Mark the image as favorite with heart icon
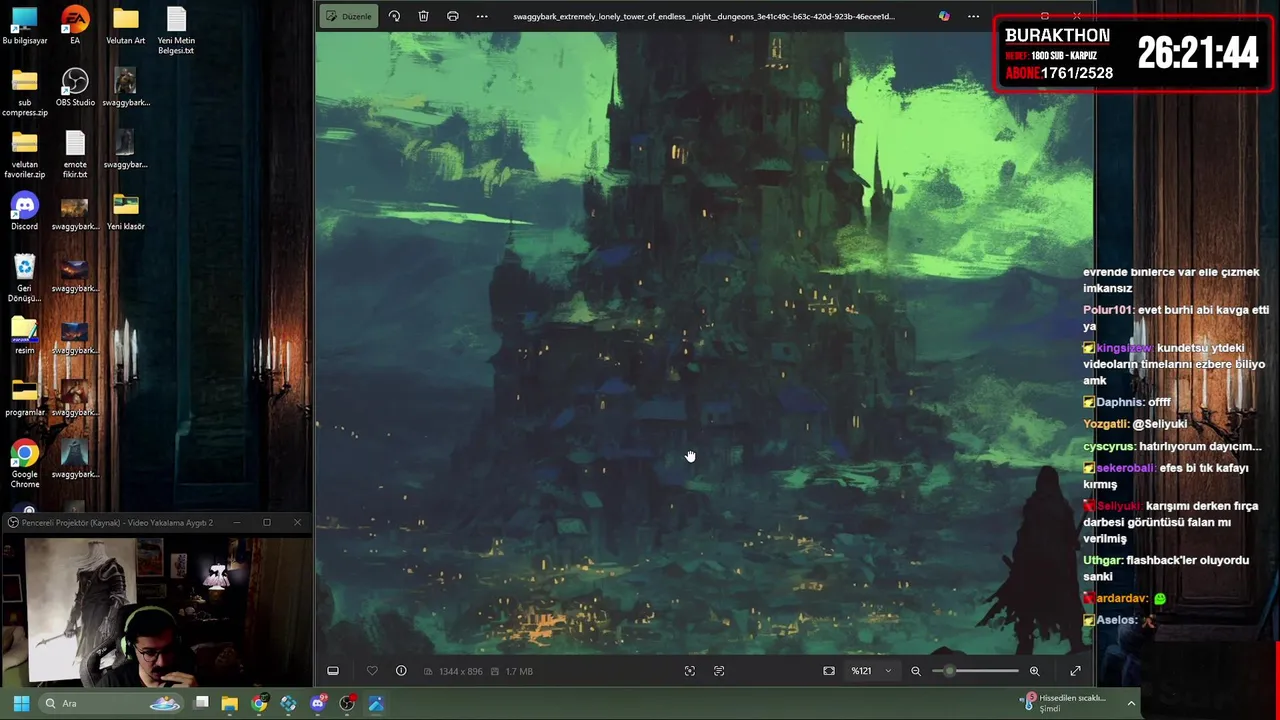1280x720 pixels. (372, 671)
